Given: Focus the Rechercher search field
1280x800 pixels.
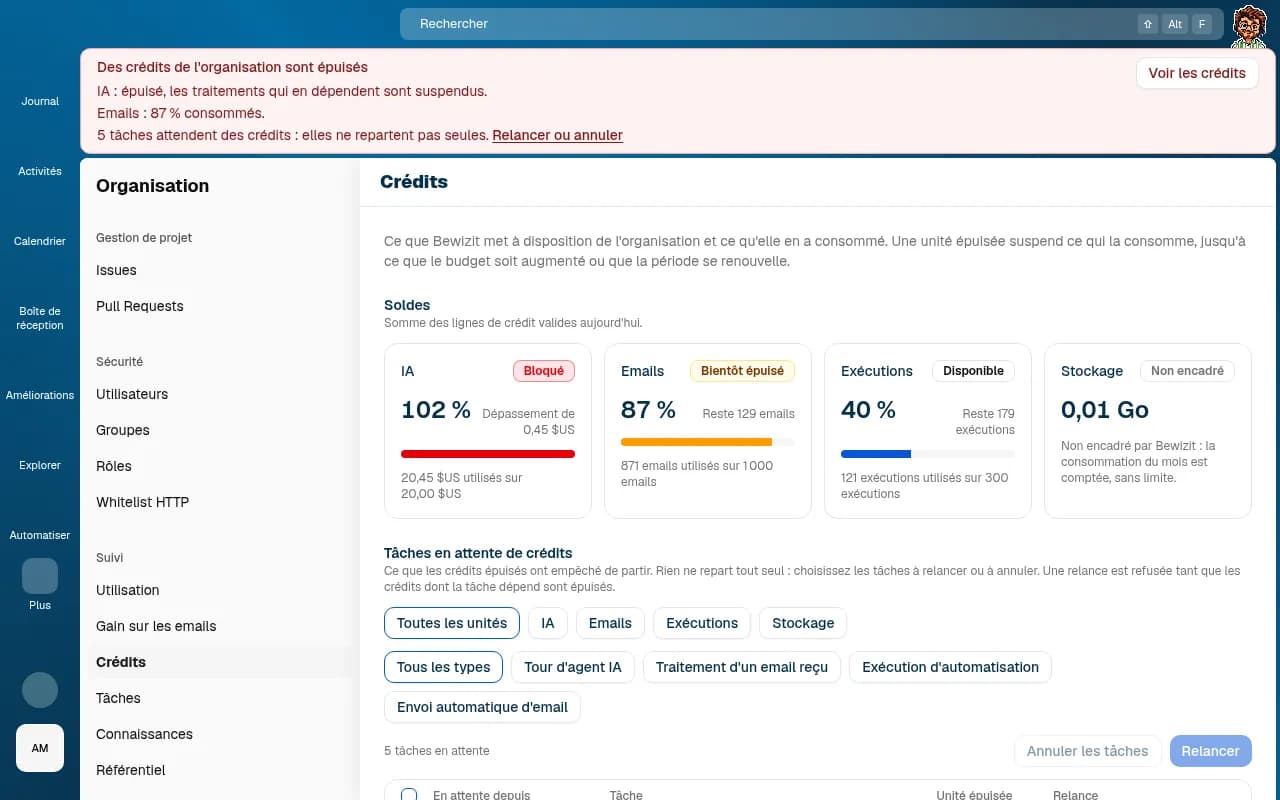Looking at the screenshot, I should 812,24.
